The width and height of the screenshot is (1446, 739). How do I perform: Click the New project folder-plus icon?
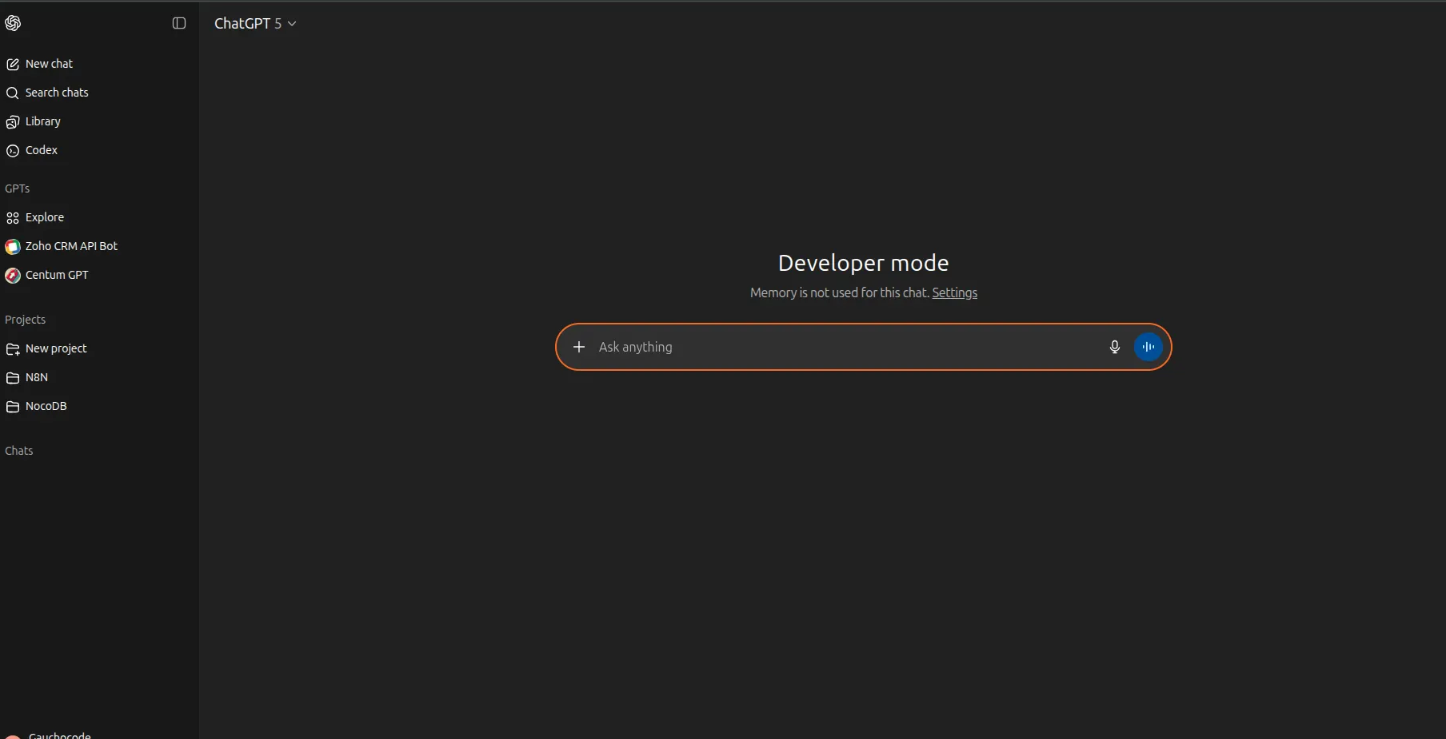[x=13, y=349]
